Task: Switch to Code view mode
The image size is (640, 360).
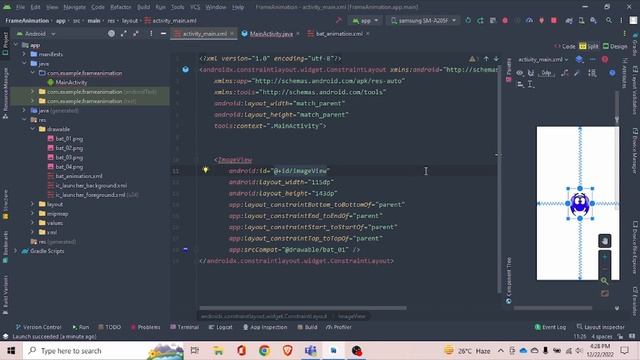Action: click(565, 46)
